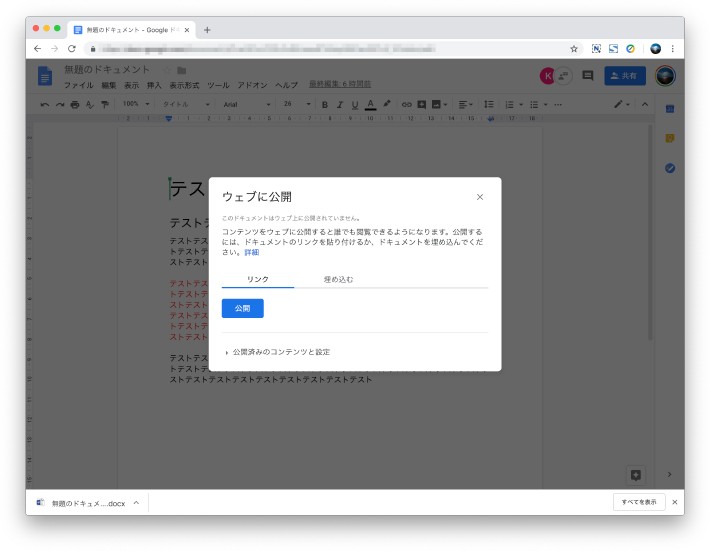710x551 pixels.
Task: Open the 100% zoom dropdown
Action: point(136,104)
